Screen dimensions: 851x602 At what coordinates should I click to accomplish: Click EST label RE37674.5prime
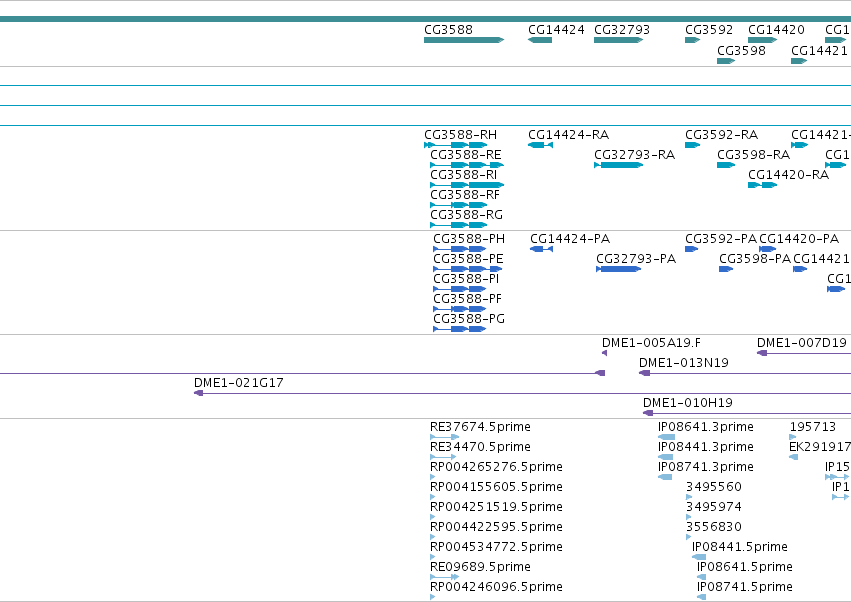click(480, 427)
